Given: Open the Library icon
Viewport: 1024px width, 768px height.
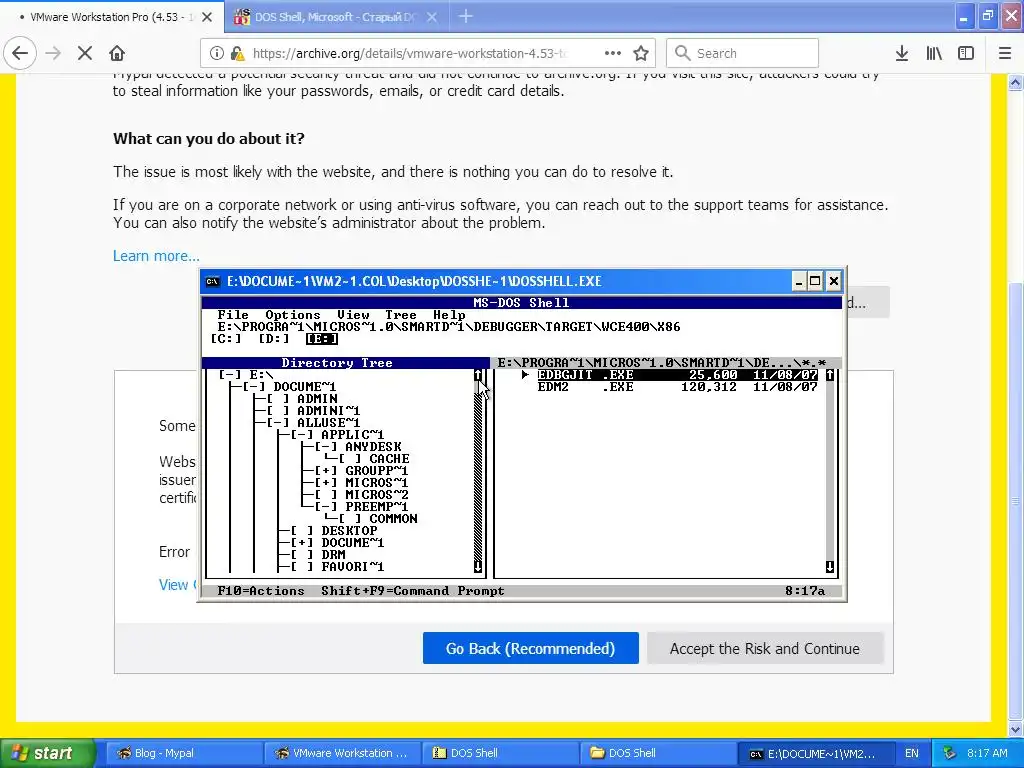Looking at the screenshot, I should click(x=934, y=54).
